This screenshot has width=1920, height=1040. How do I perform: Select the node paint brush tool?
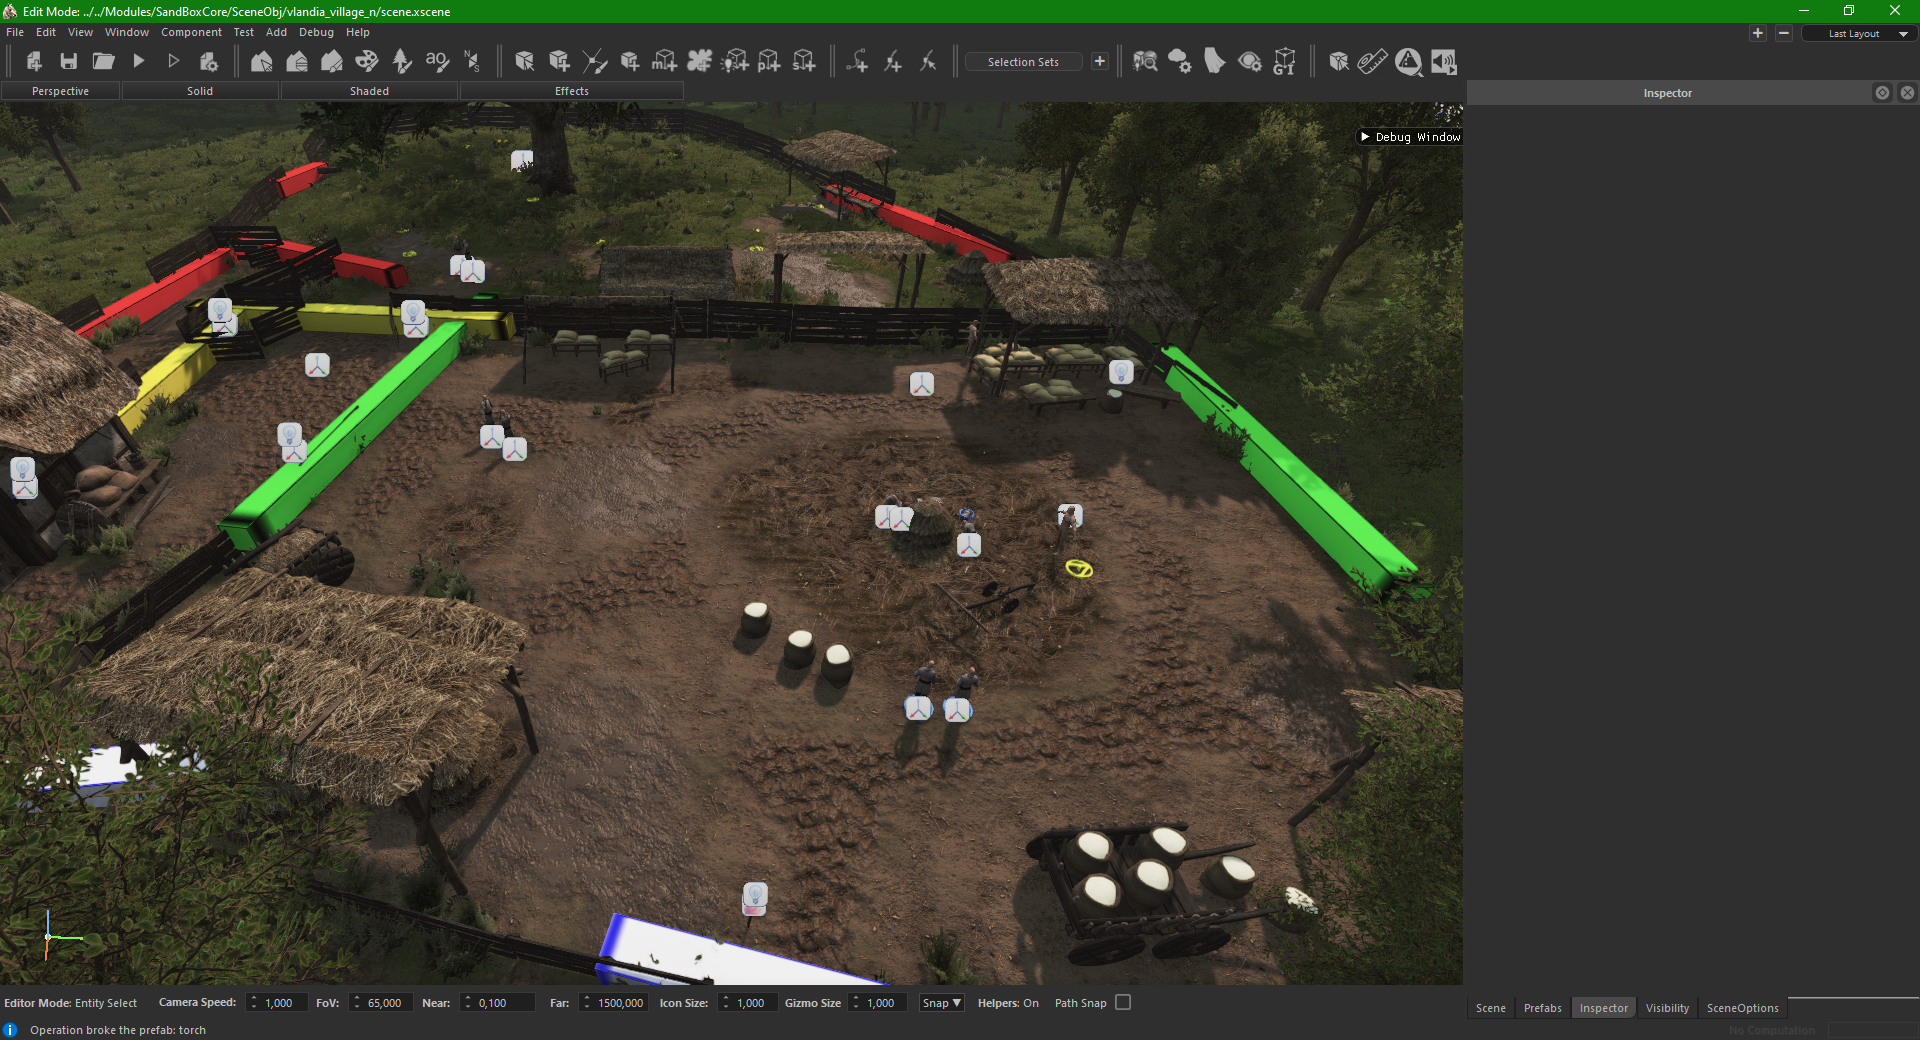(595, 62)
